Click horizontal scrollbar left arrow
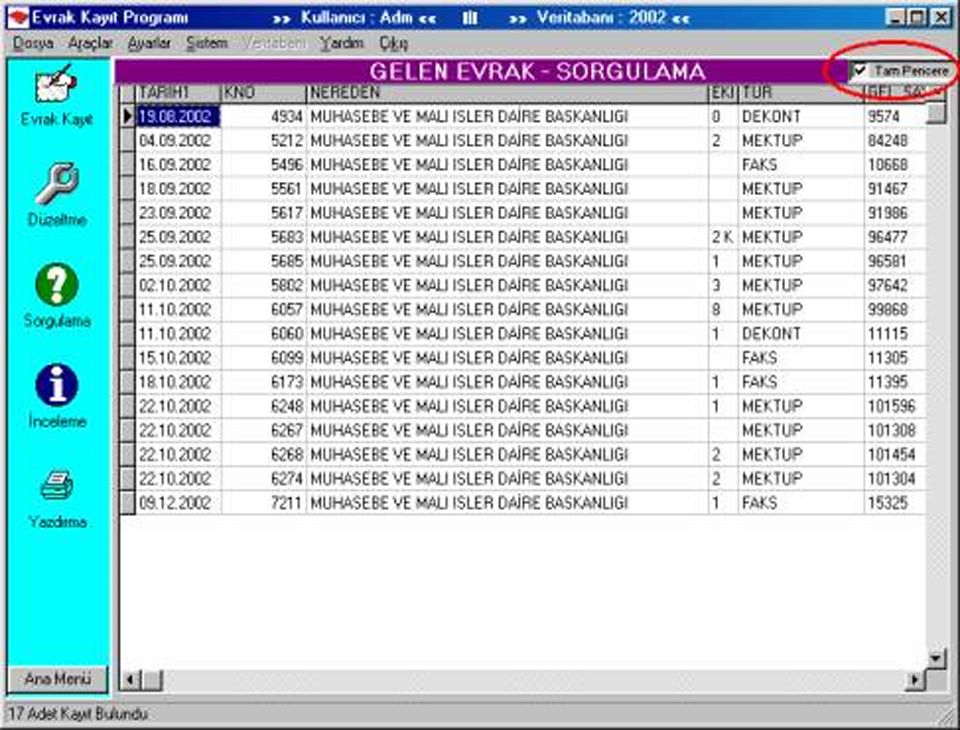The image size is (960, 730). tap(130, 679)
